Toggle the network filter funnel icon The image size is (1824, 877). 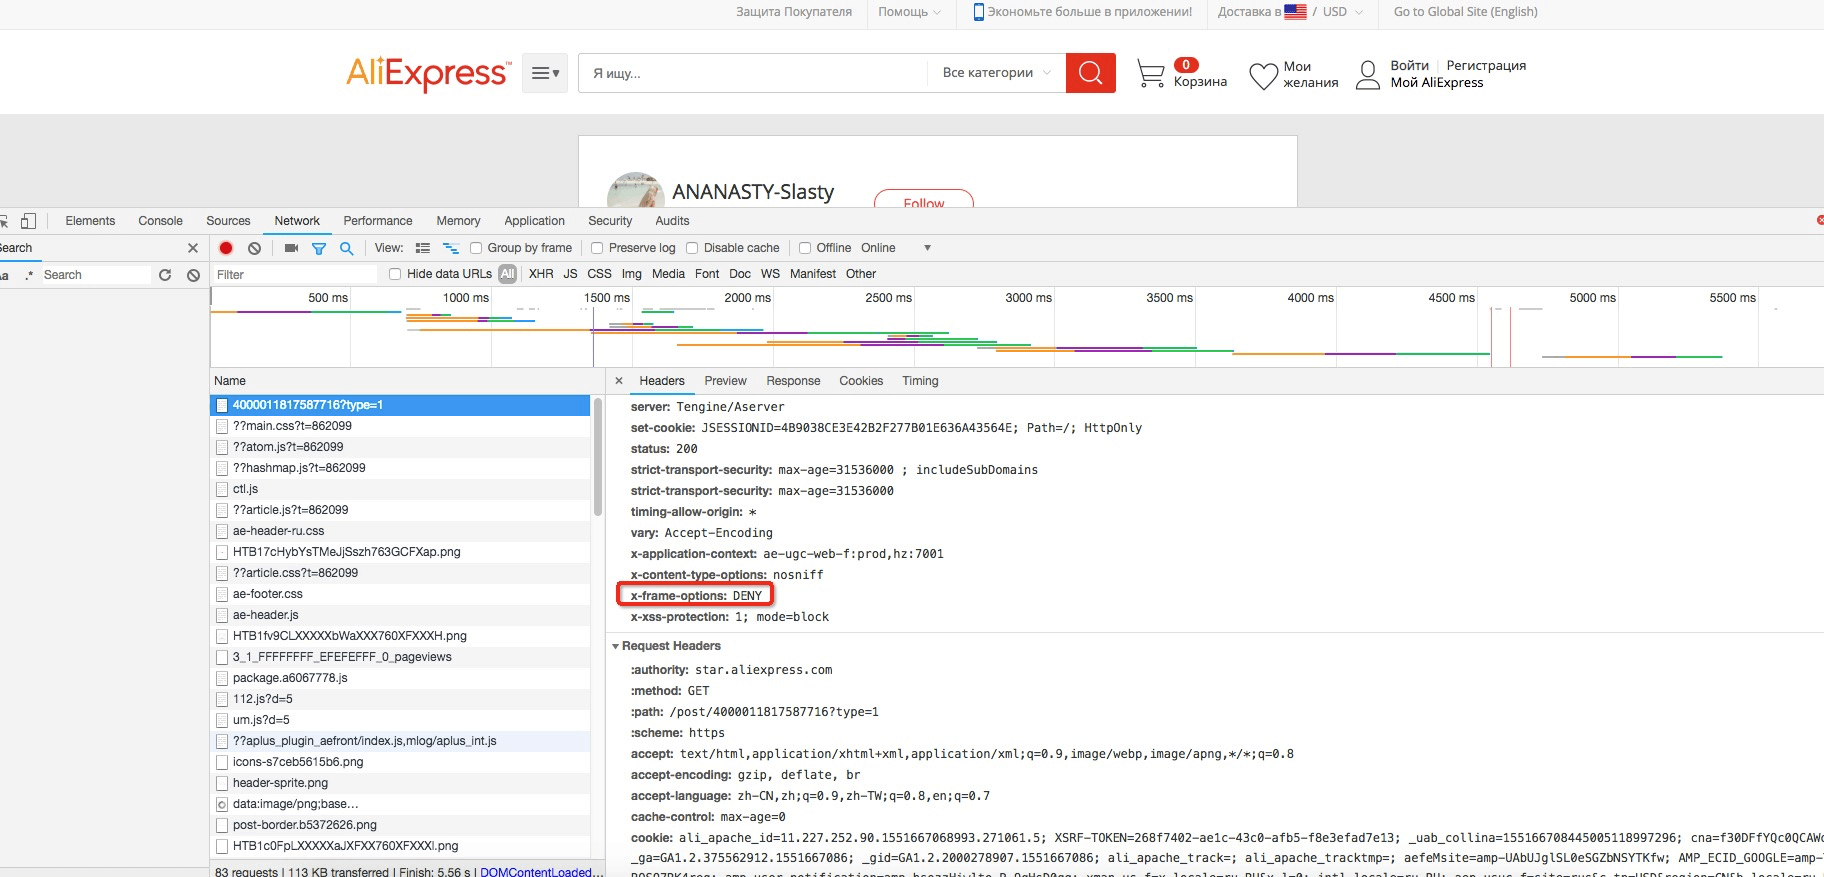[319, 248]
